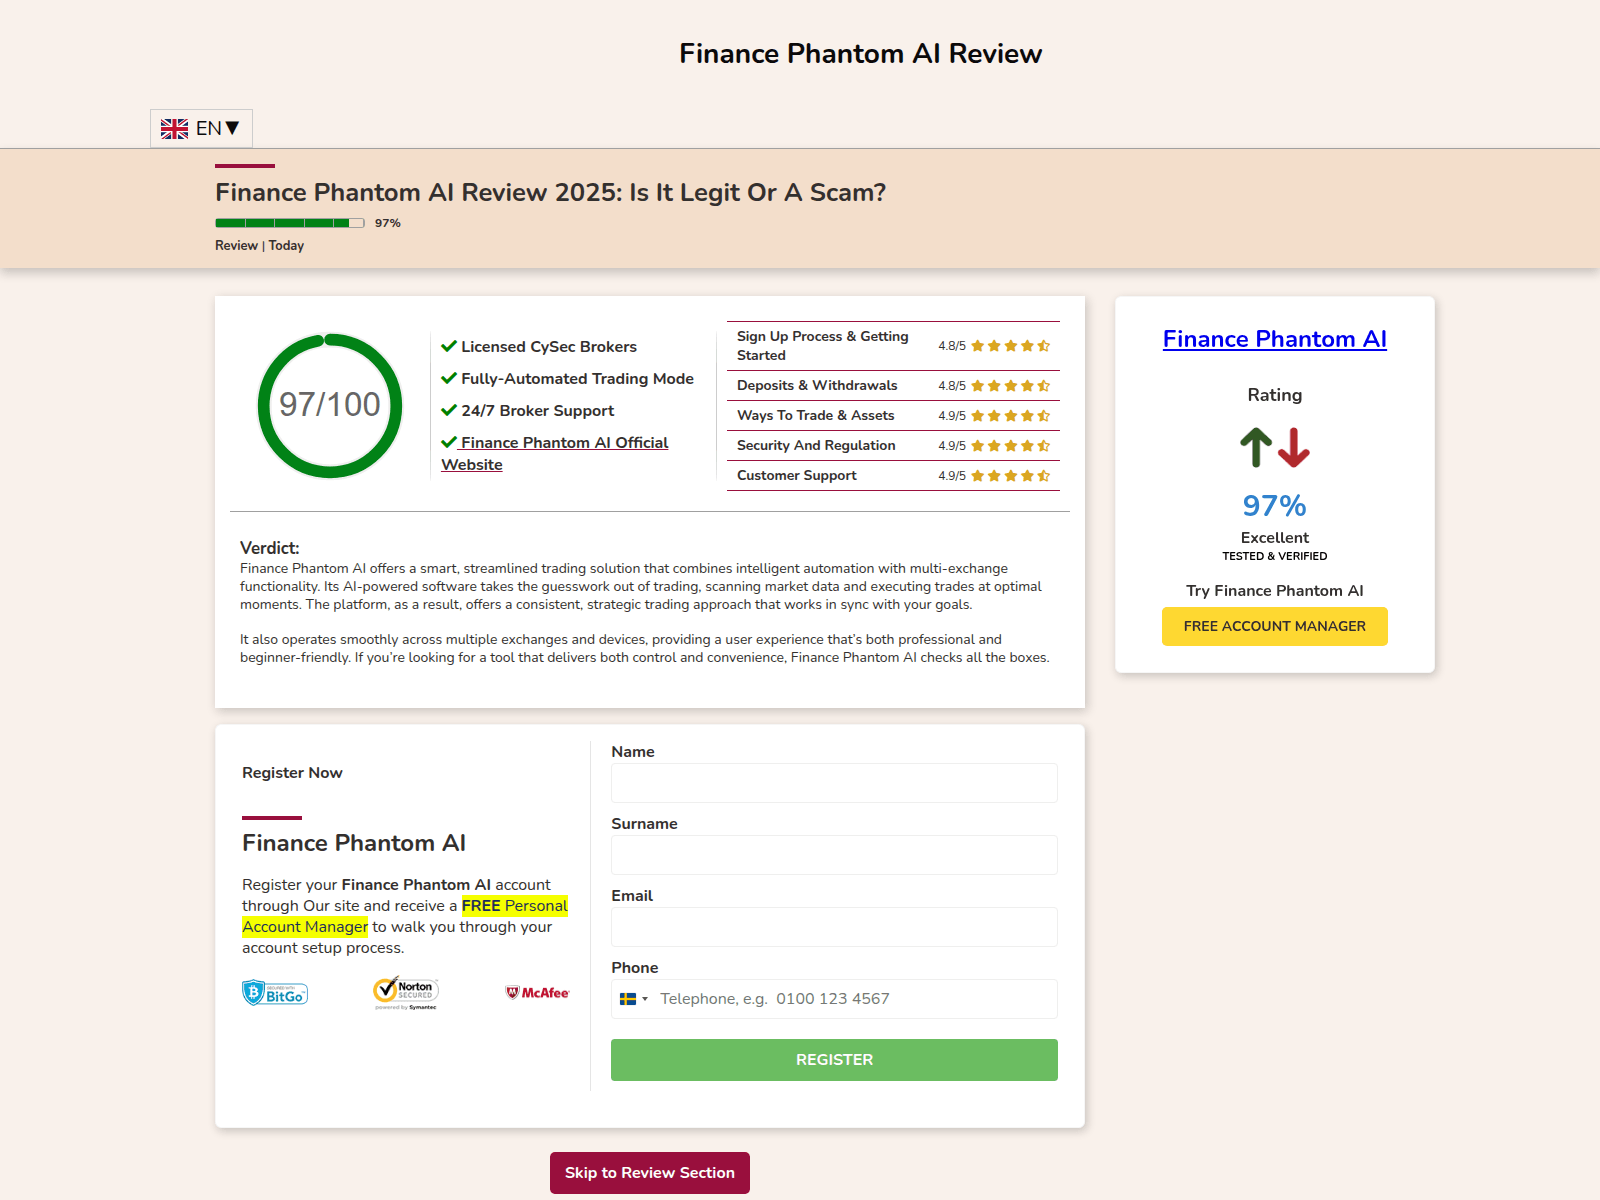Click the 97% green progress bar
This screenshot has height=1200, width=1600.
(290, 223)
